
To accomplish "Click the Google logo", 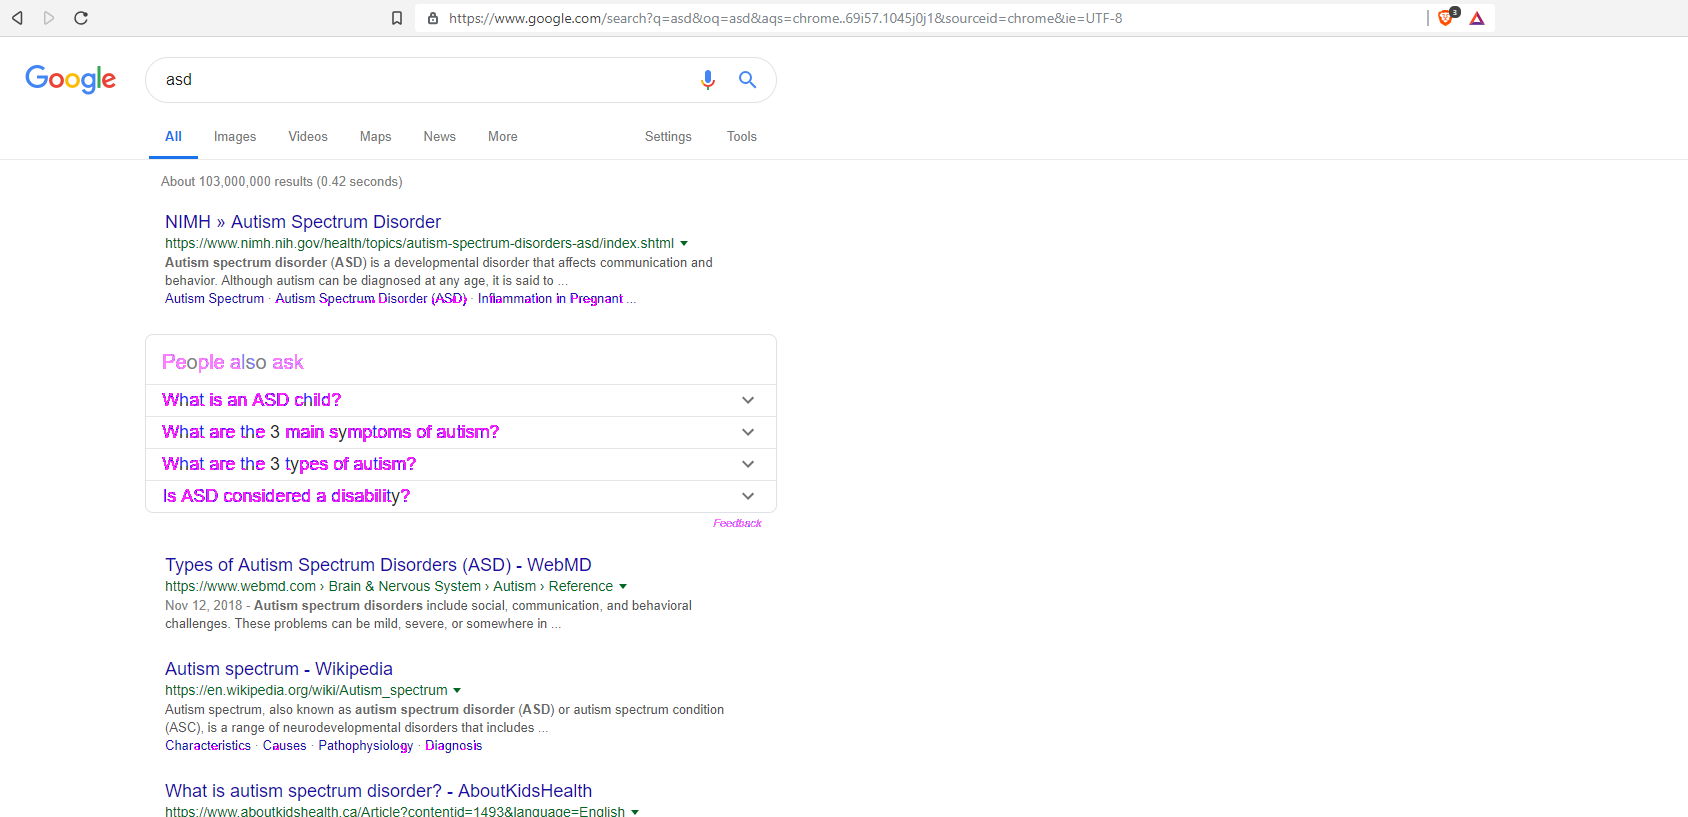I will (x=71, y=79).
